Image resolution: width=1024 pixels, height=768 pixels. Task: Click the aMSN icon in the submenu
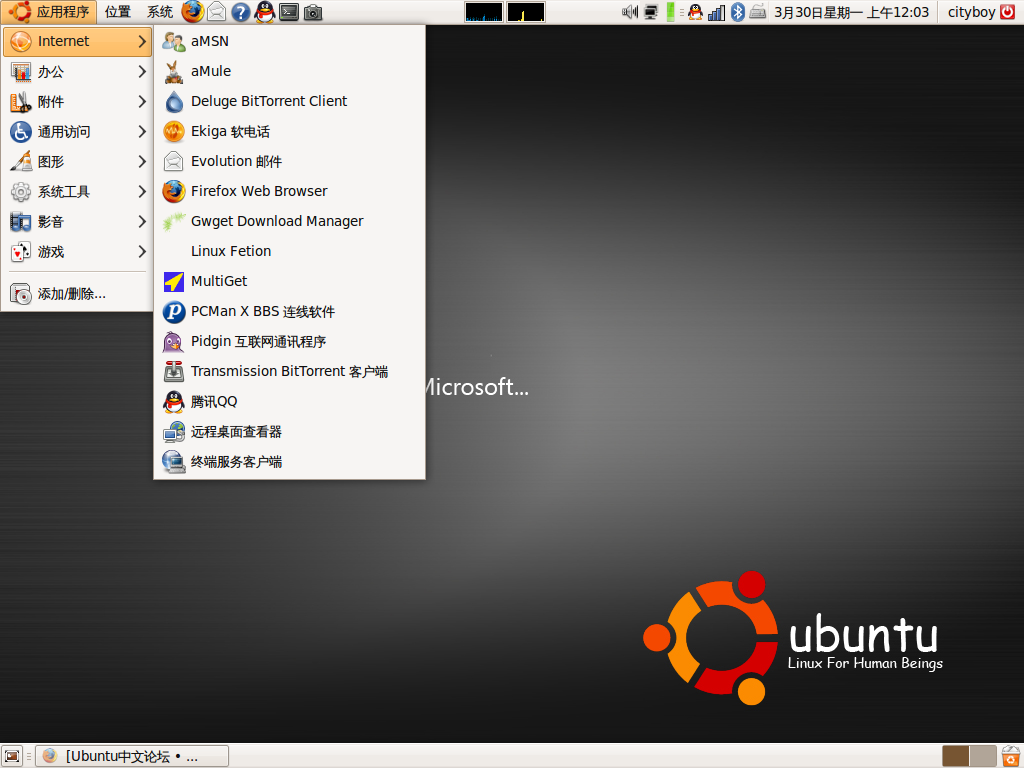pyautogui.click(x=174, y=41)
